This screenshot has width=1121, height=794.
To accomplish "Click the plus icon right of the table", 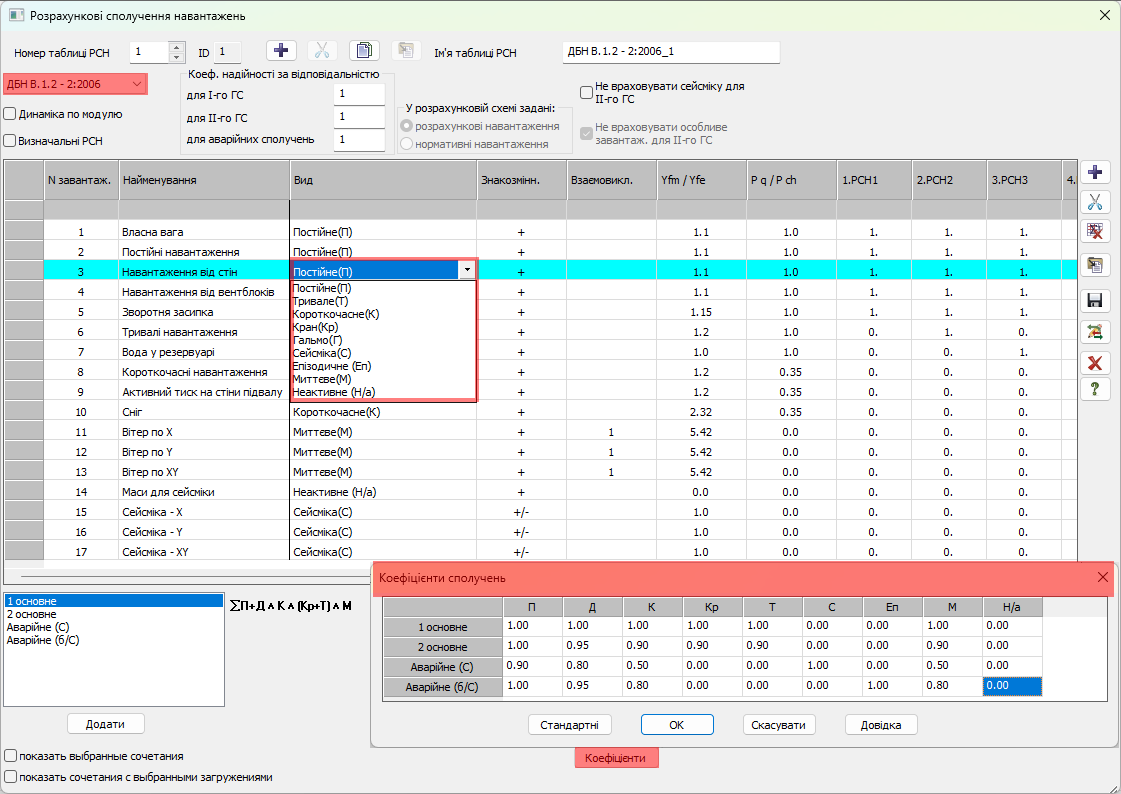I will [1095, 173].
